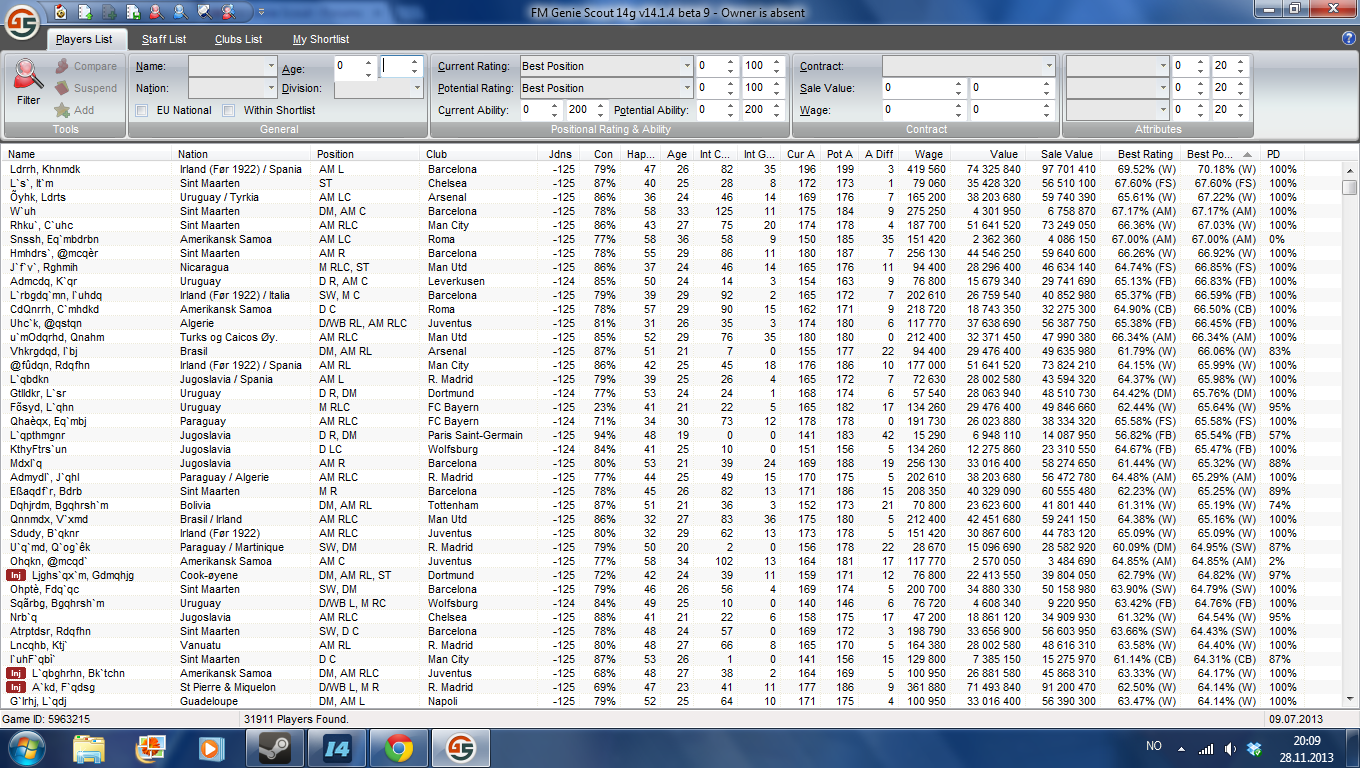Viewport: 1360px width, 768px height.
Task: Click the blue staff search toolbar icon
Action: 180,12
